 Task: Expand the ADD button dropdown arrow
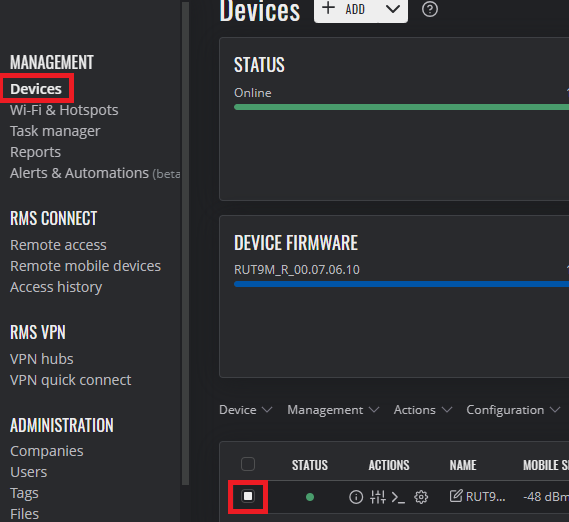point(393,10)
